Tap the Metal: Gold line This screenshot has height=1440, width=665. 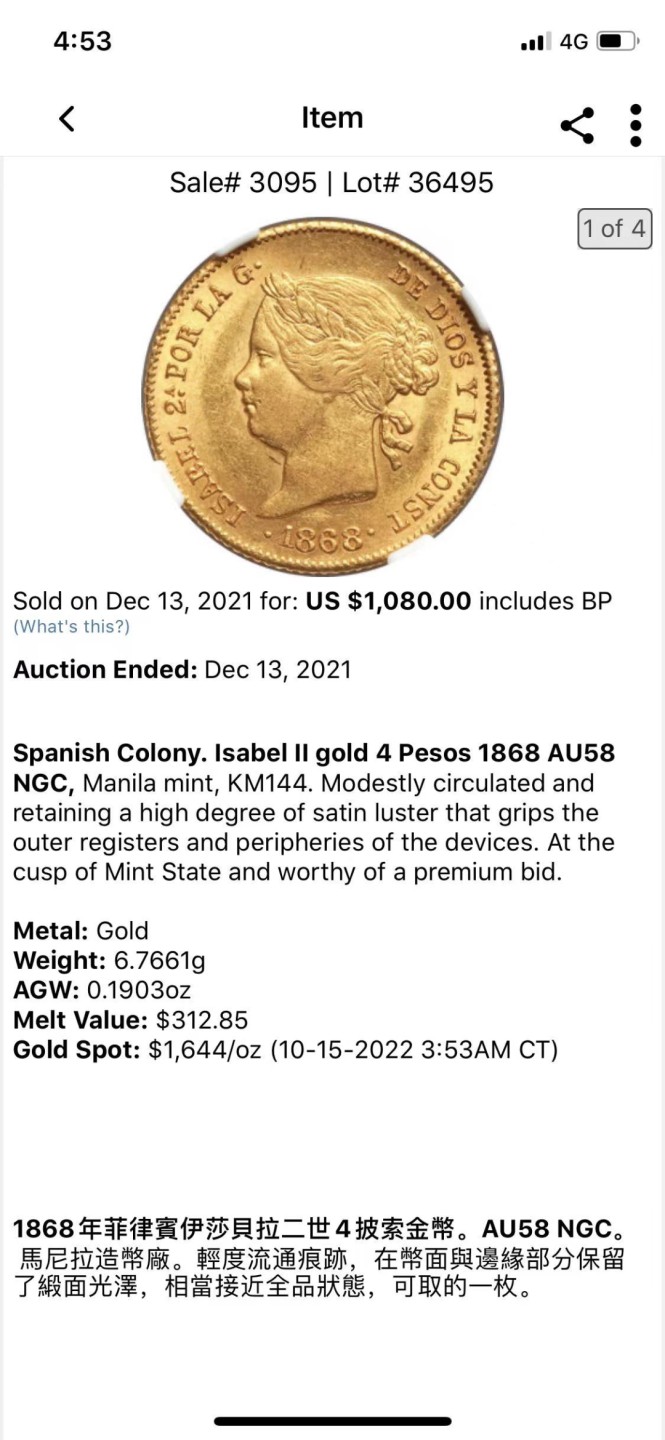click(80, 931)
